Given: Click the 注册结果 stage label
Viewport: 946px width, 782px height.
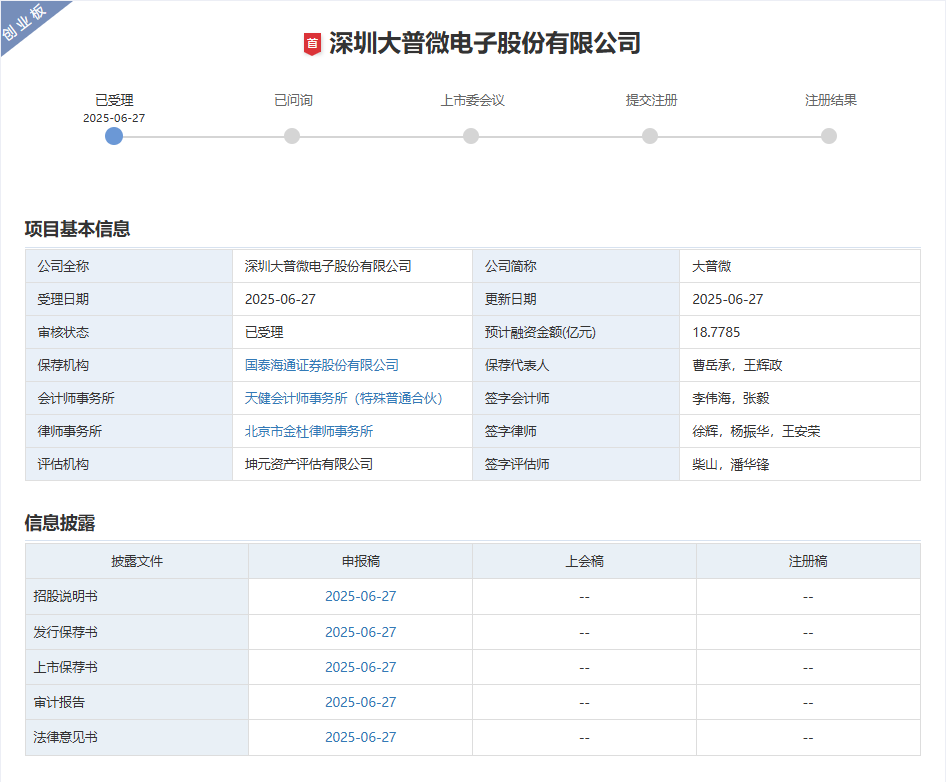Looking at the screenshot, I should (831, 100).
